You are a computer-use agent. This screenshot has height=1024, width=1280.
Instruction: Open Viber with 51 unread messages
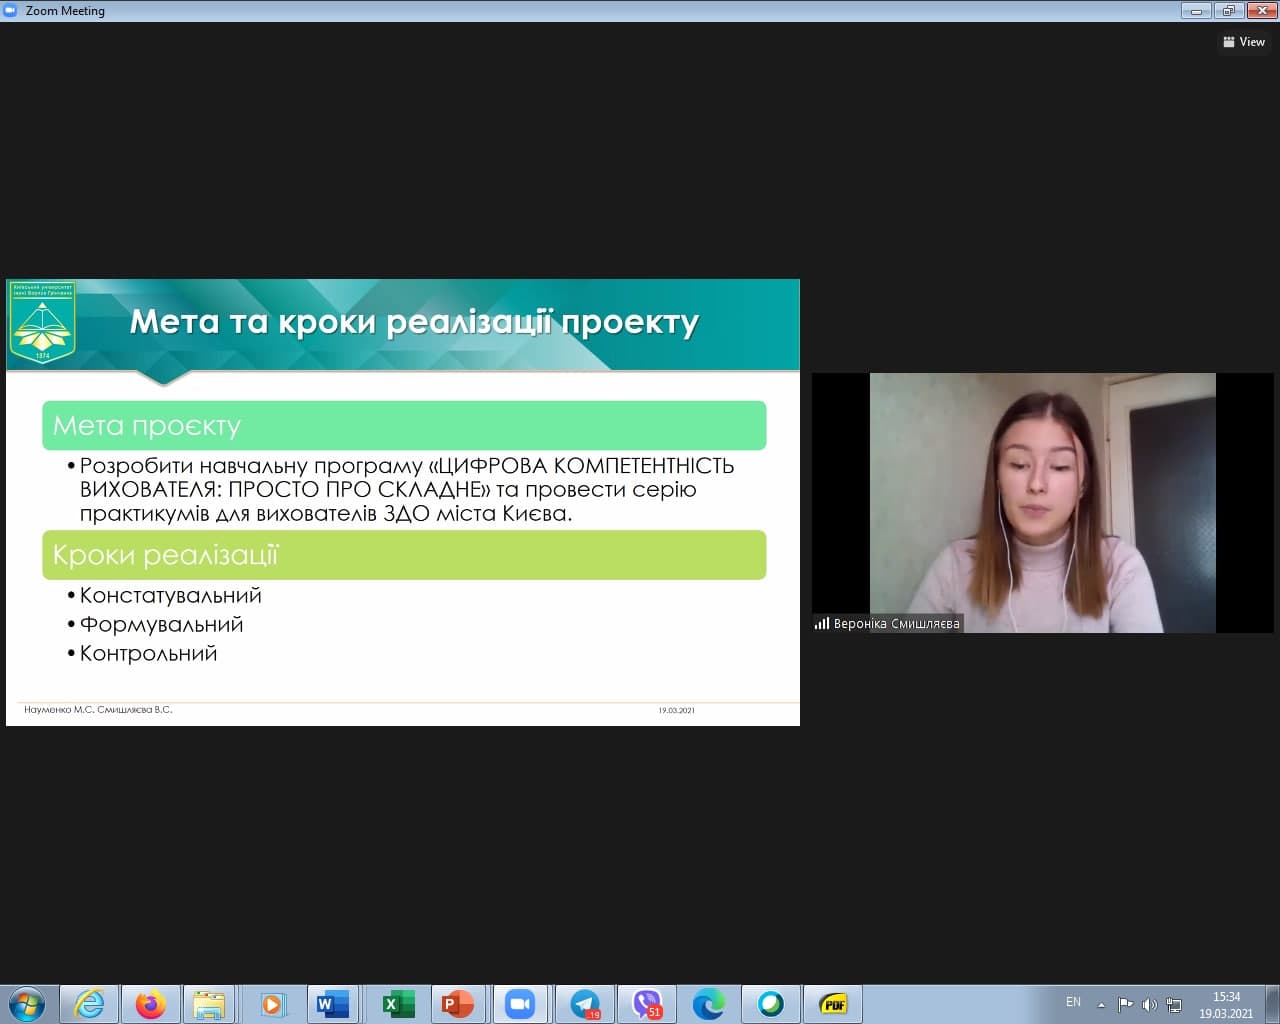click(647, 1004)
